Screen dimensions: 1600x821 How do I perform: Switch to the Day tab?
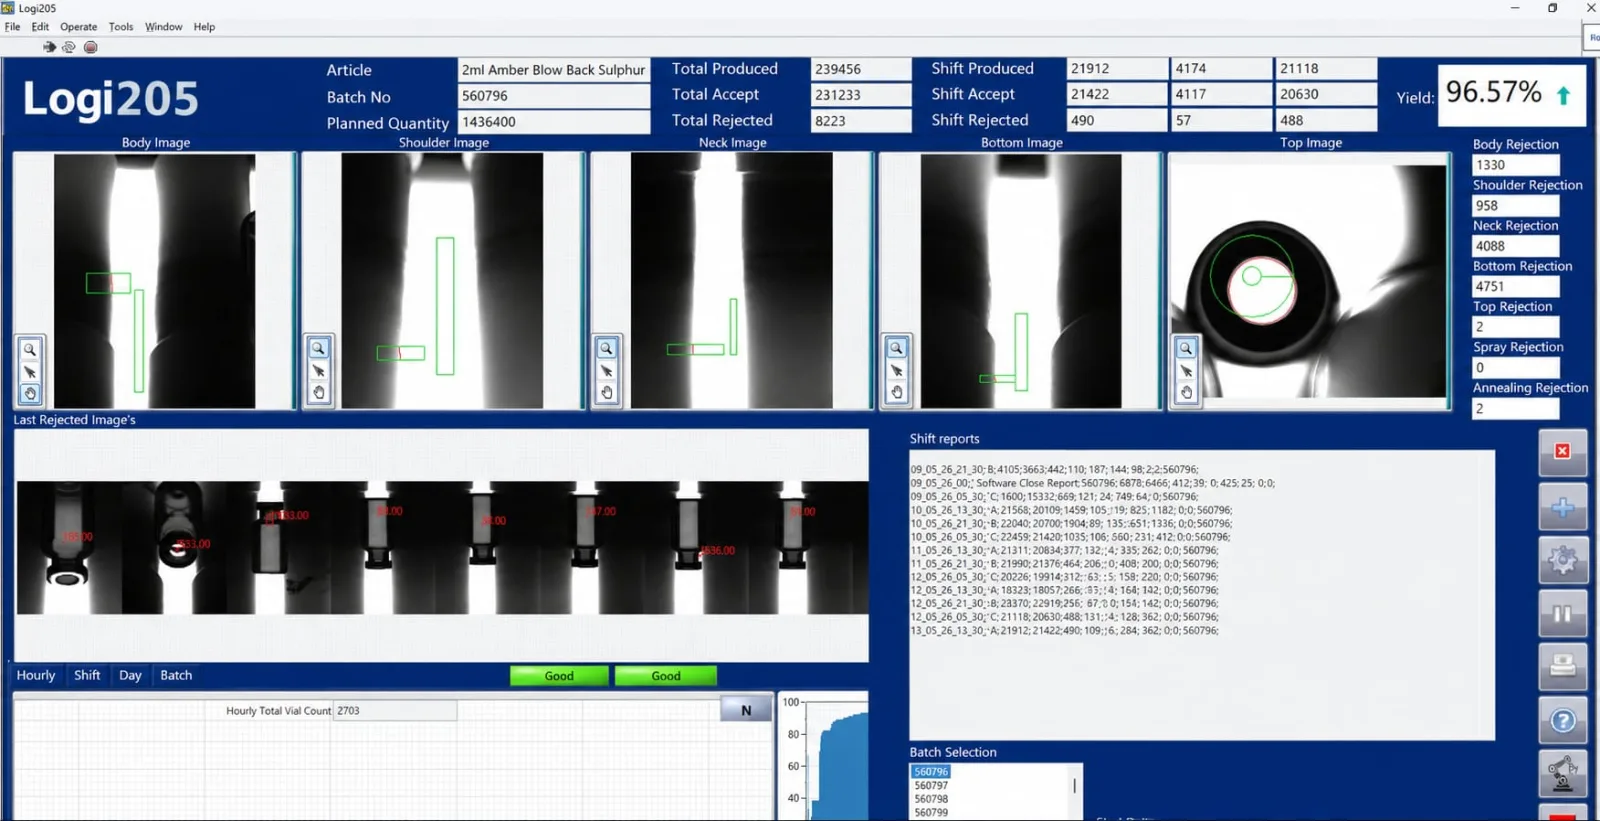click(x=130, y=675)
